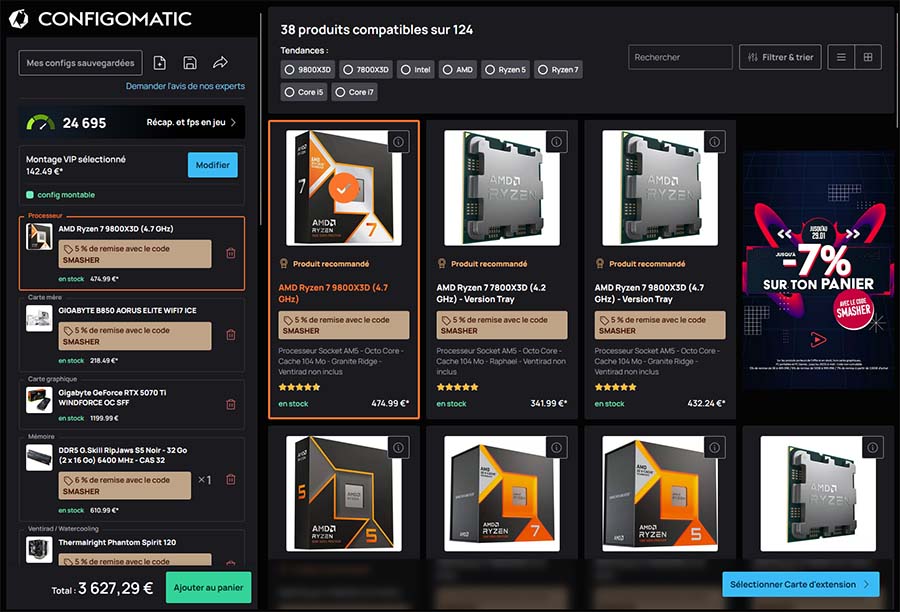Expand Récap. et fps en jeu
Image resolution: width=900 pixels, height=612 pixels.
(192, 123)
